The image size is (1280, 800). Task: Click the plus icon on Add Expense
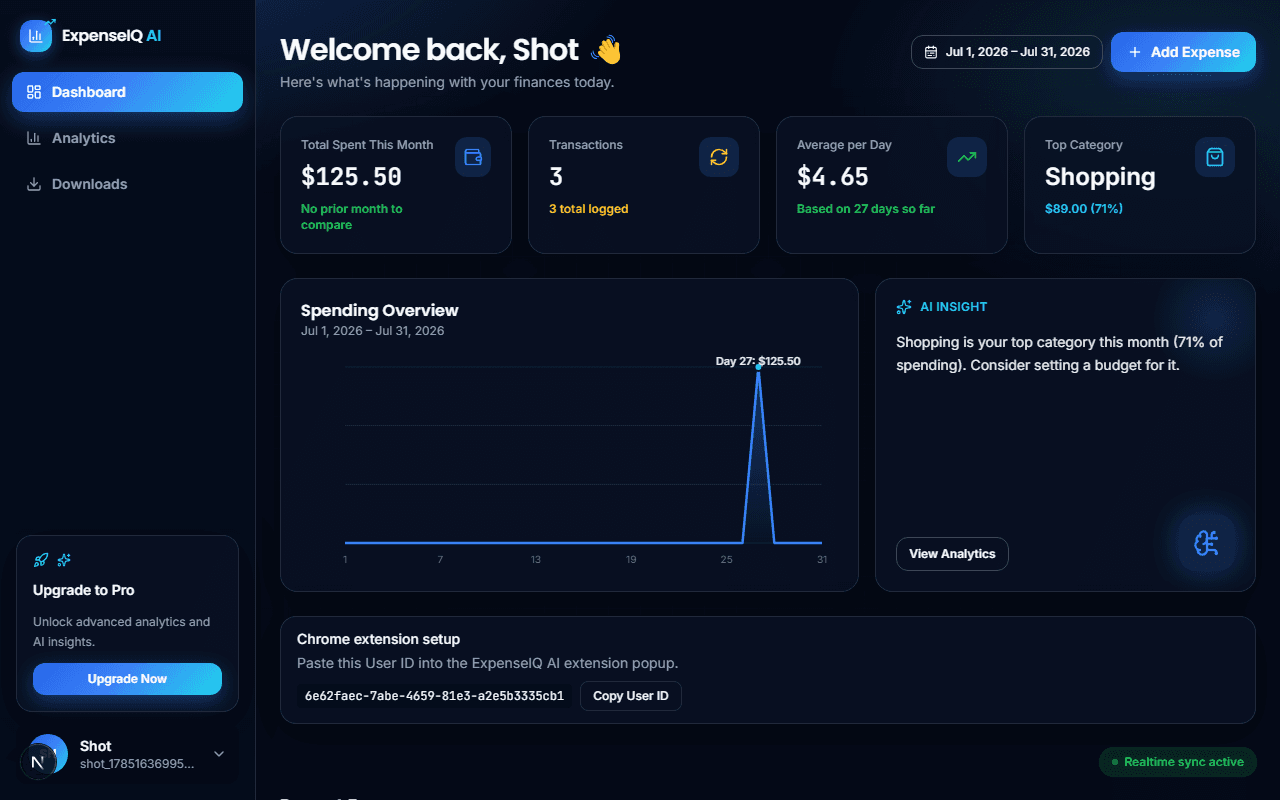click(x=1134, y=52)
